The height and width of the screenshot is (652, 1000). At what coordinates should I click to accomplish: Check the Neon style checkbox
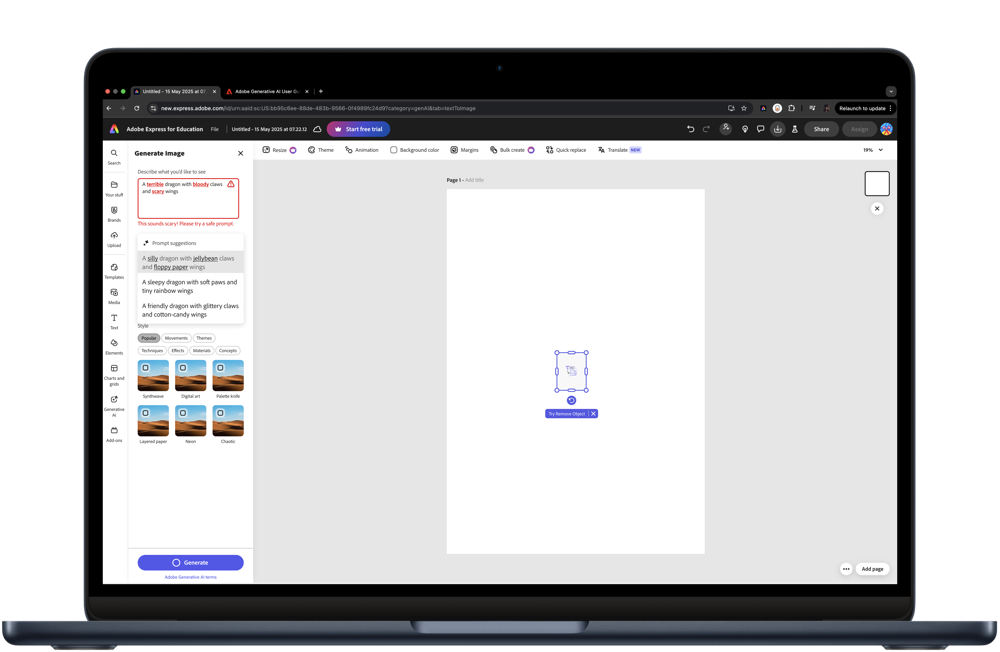[x=183, y=413]
